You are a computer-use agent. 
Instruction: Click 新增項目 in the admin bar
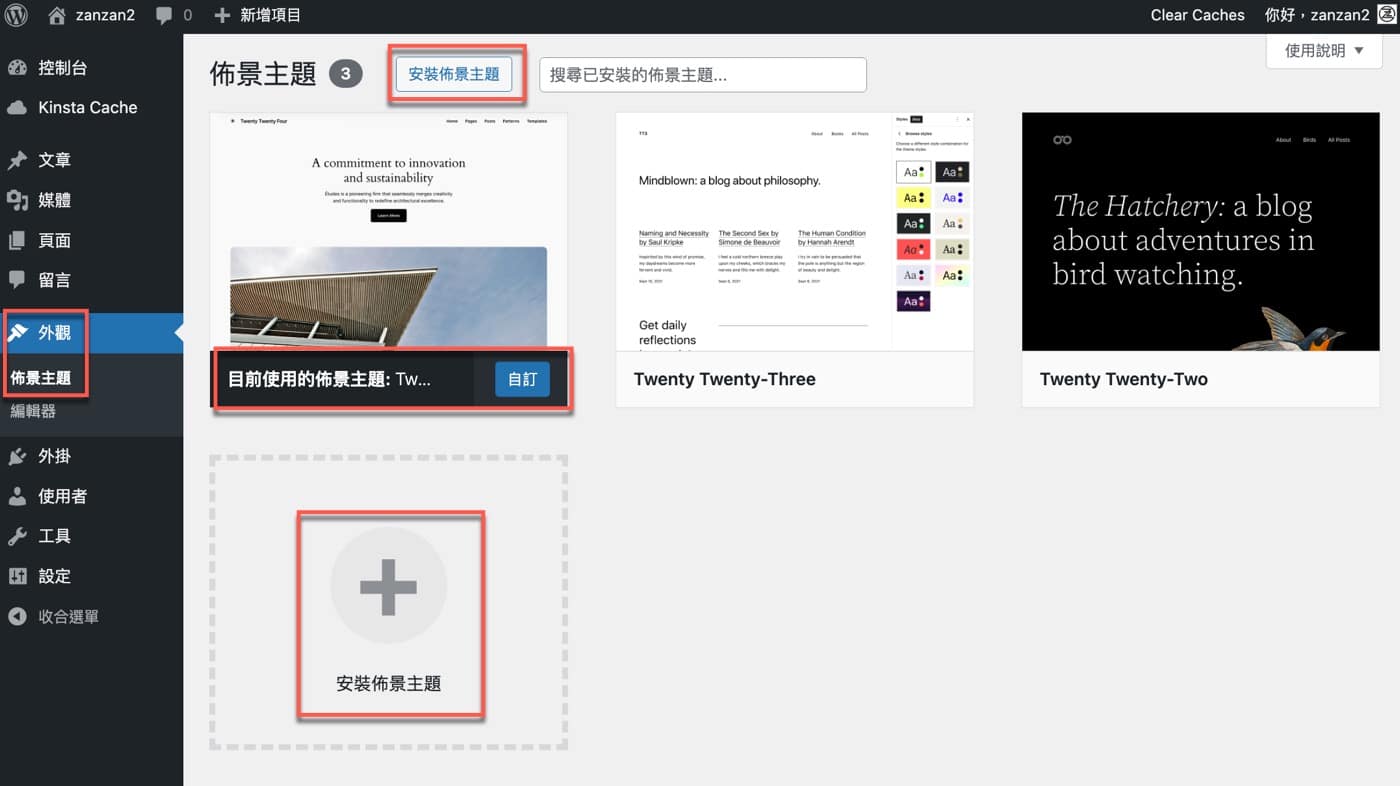point(270,15)
